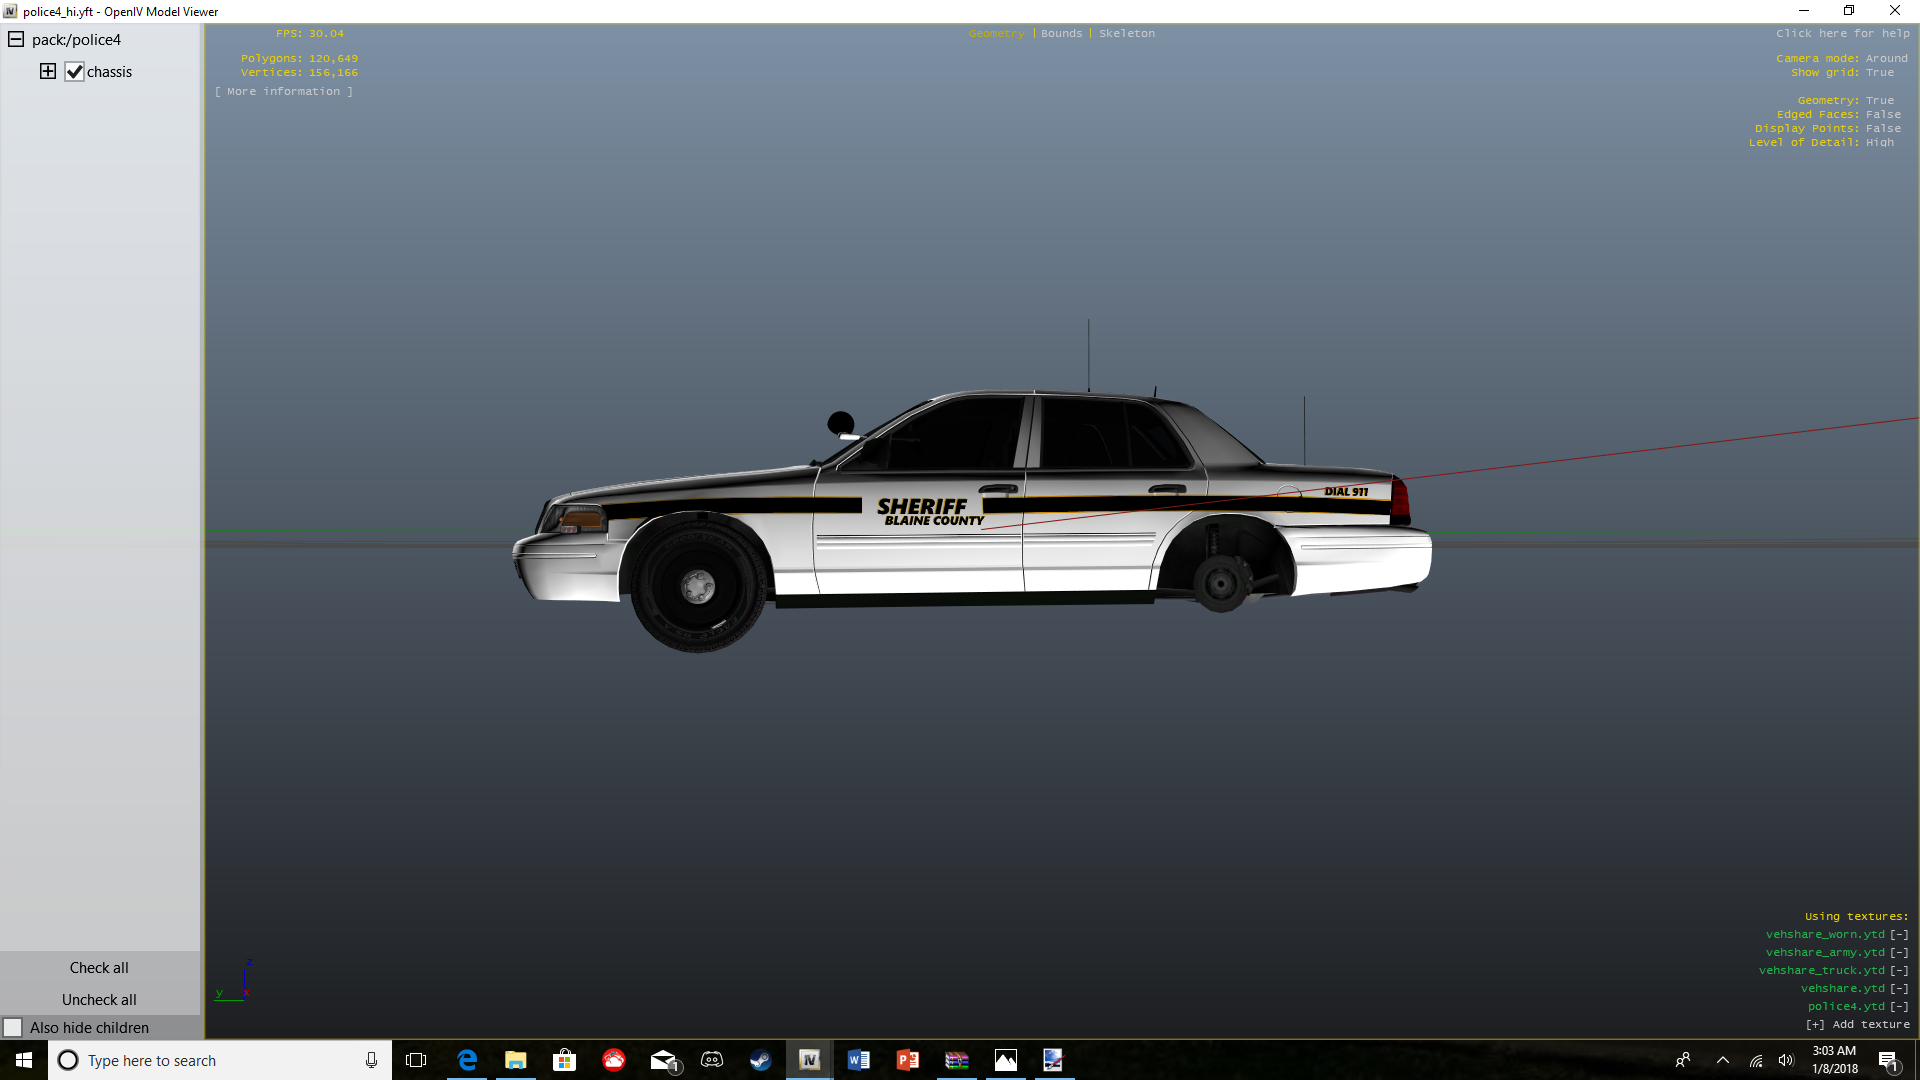Screen dimensions: 1920x1080
Task: Open Click here for help
Action: pyautogui.click(x=1842, y=33)
